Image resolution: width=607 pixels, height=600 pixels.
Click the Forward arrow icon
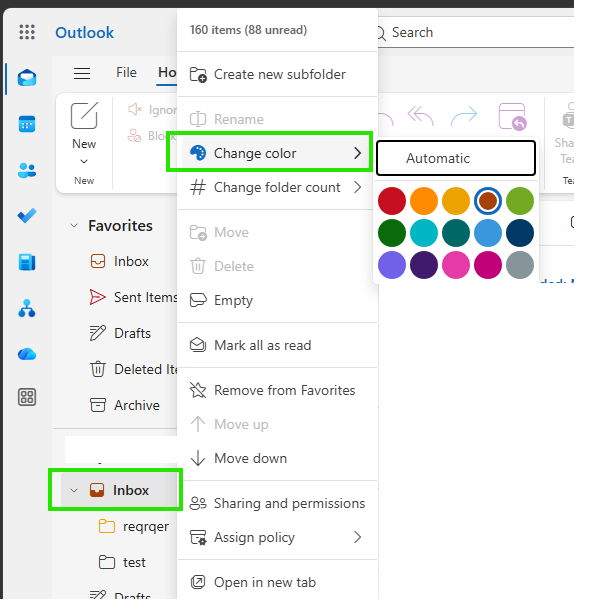(464, 115)
